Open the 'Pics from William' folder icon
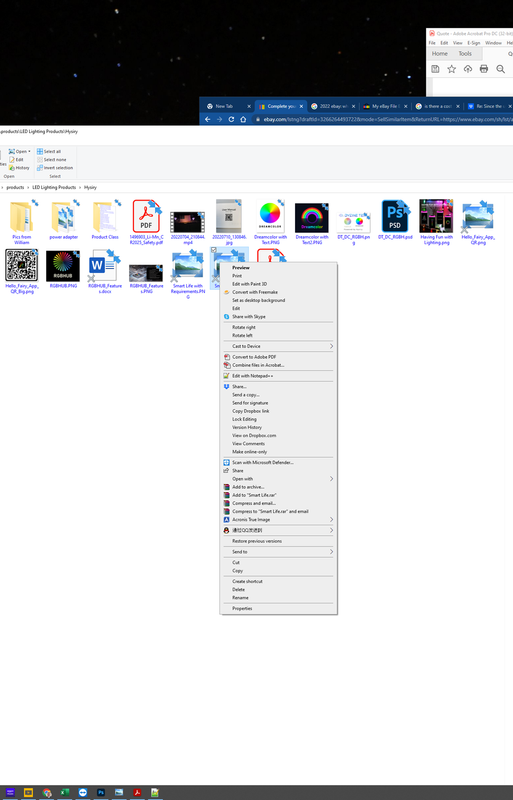Viewport: 513px width, 800px height. 21,217
